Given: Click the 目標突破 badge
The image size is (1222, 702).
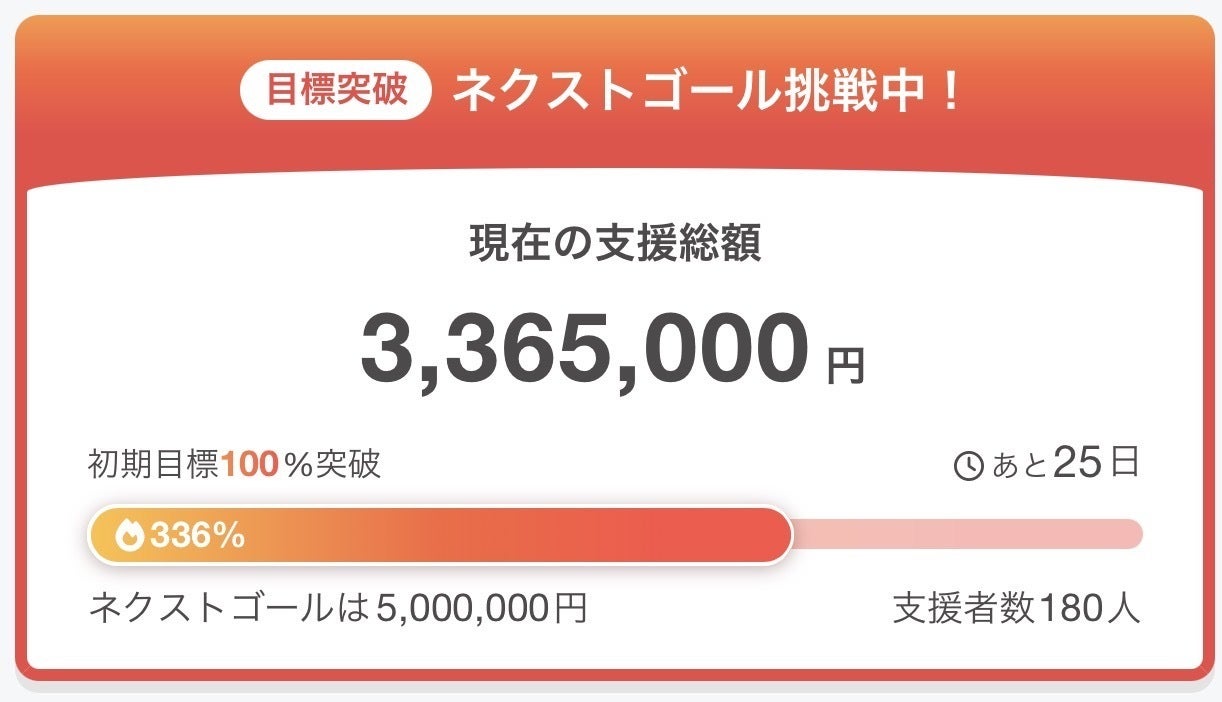Looking at the screenshot, I should point(336,92).
